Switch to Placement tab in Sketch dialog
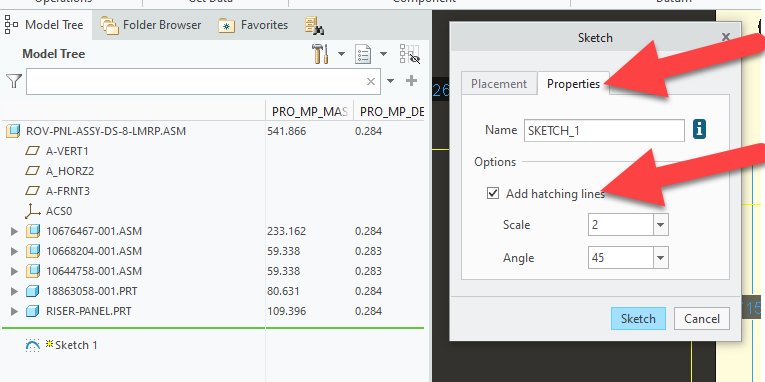The width and height of the screenshot is (765, 382). 499,84
